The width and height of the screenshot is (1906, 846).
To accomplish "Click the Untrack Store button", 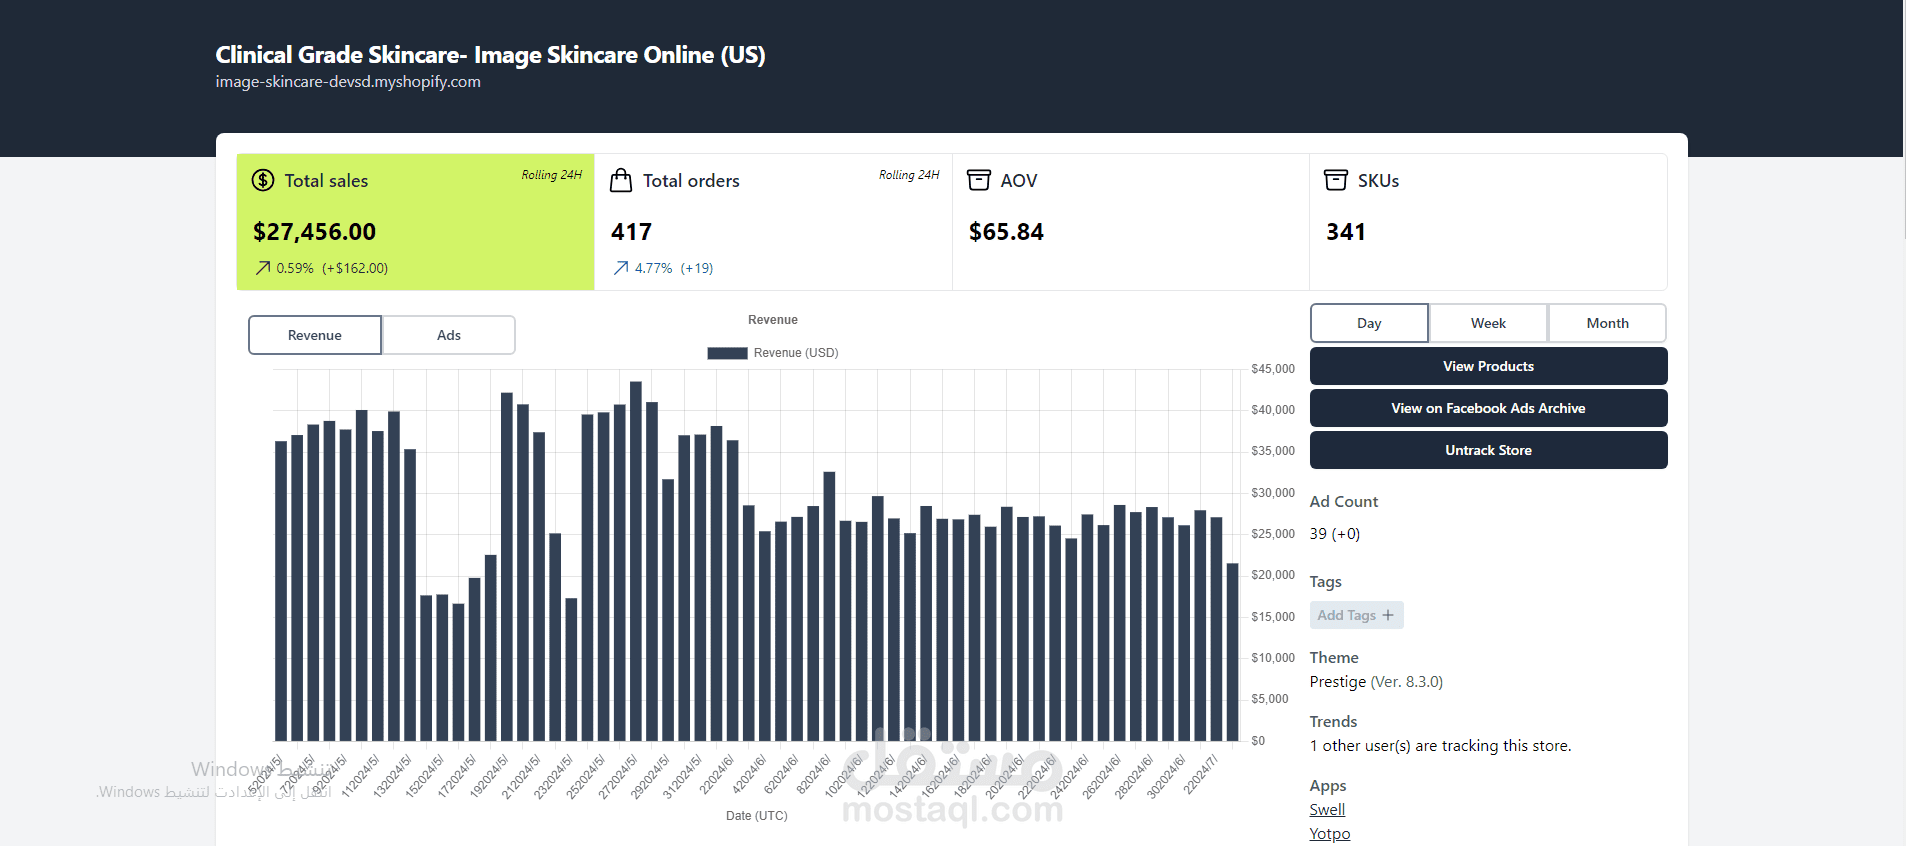I will (1488, 450).
